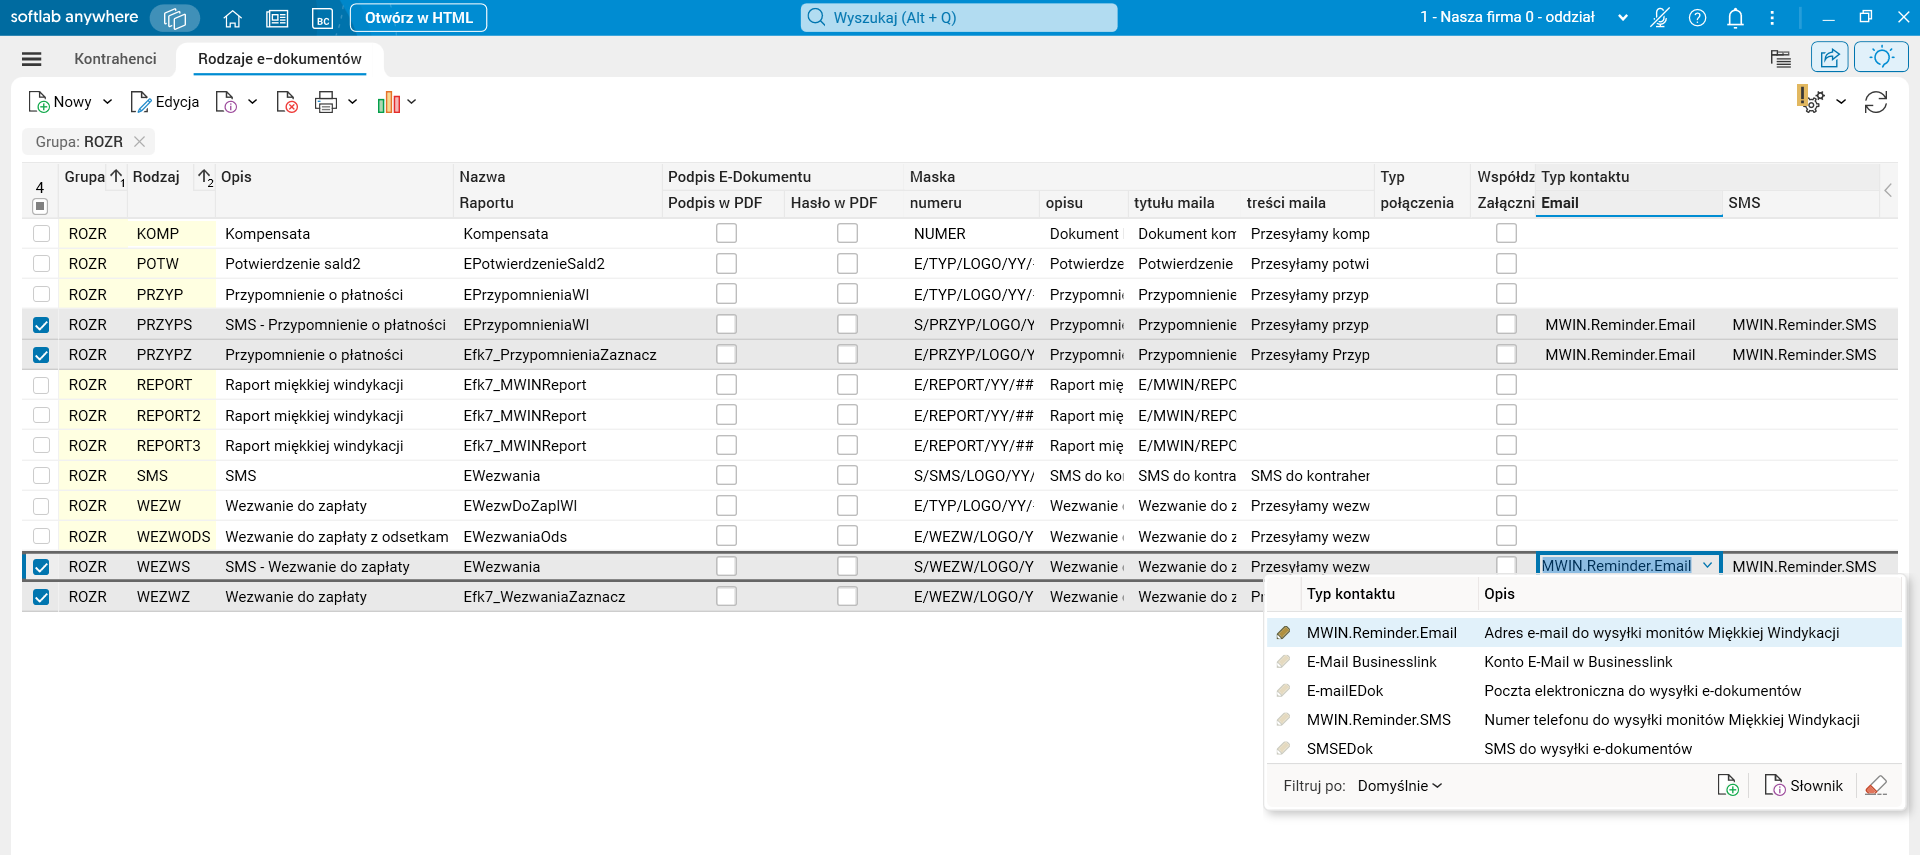Viewport: 1920px width, 855px height.
Task: Untick the row selection checkbox for WEZWZ
Action: pos(41,597)
